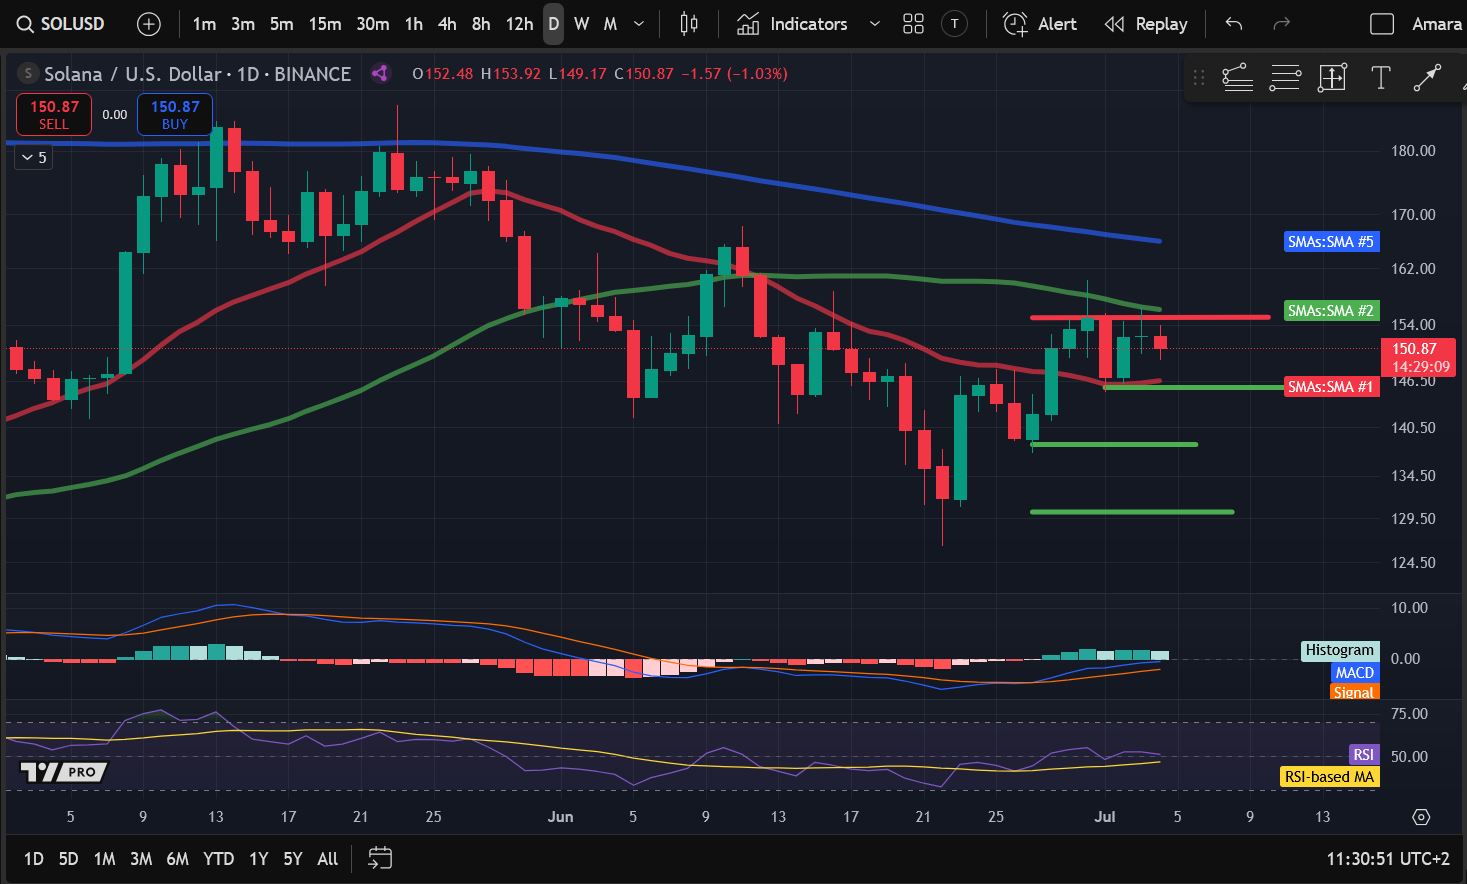Choose the 1h timeframe
Viewport: 1467px width, 884px height.
click(x=414, y=24)
